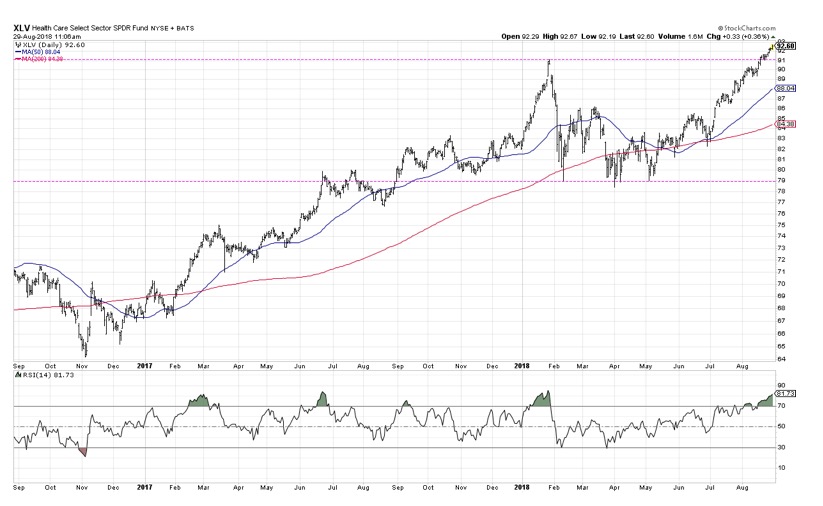Click the 'Last 92.60' value in header
This screenshot has width=823, height=506.
coord(637,37)
